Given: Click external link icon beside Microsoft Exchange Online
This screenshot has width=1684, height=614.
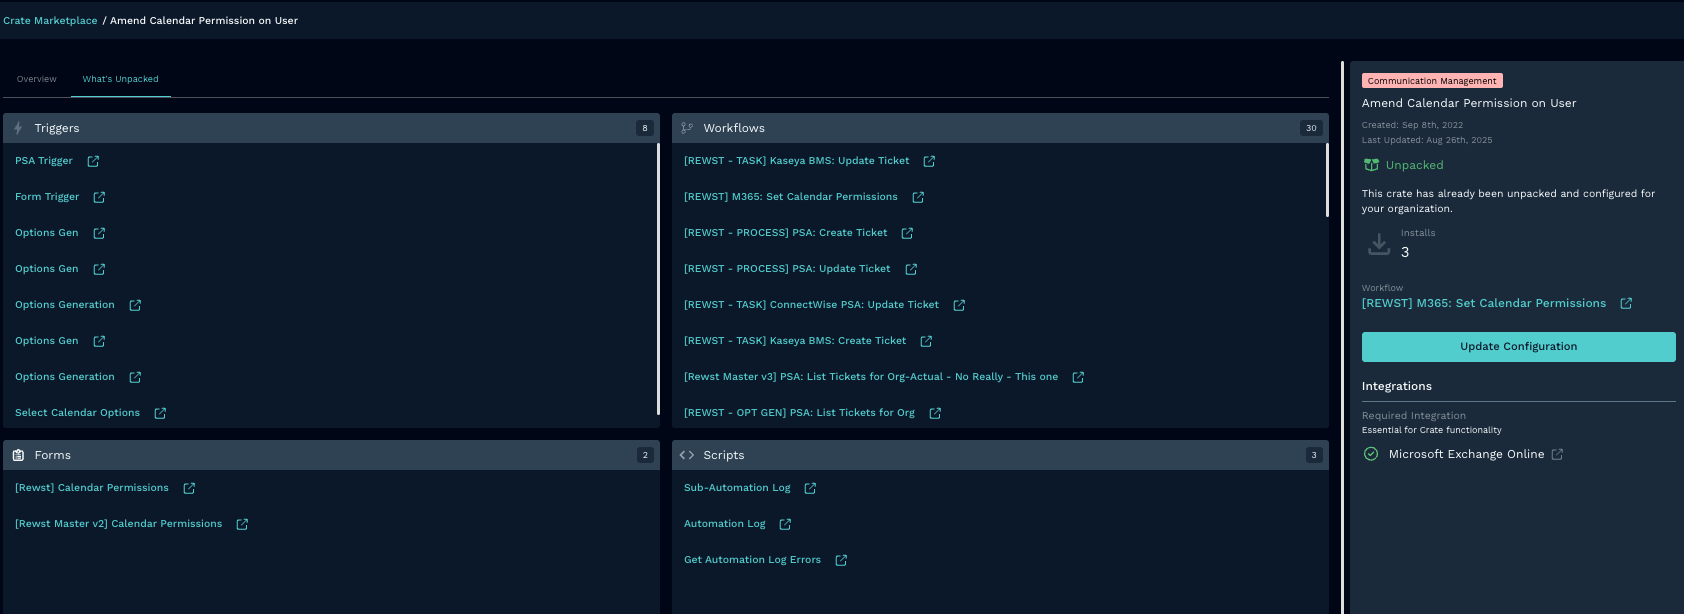Looking at the screenshot, I should pyautogui.click(x=1557, y=454).
